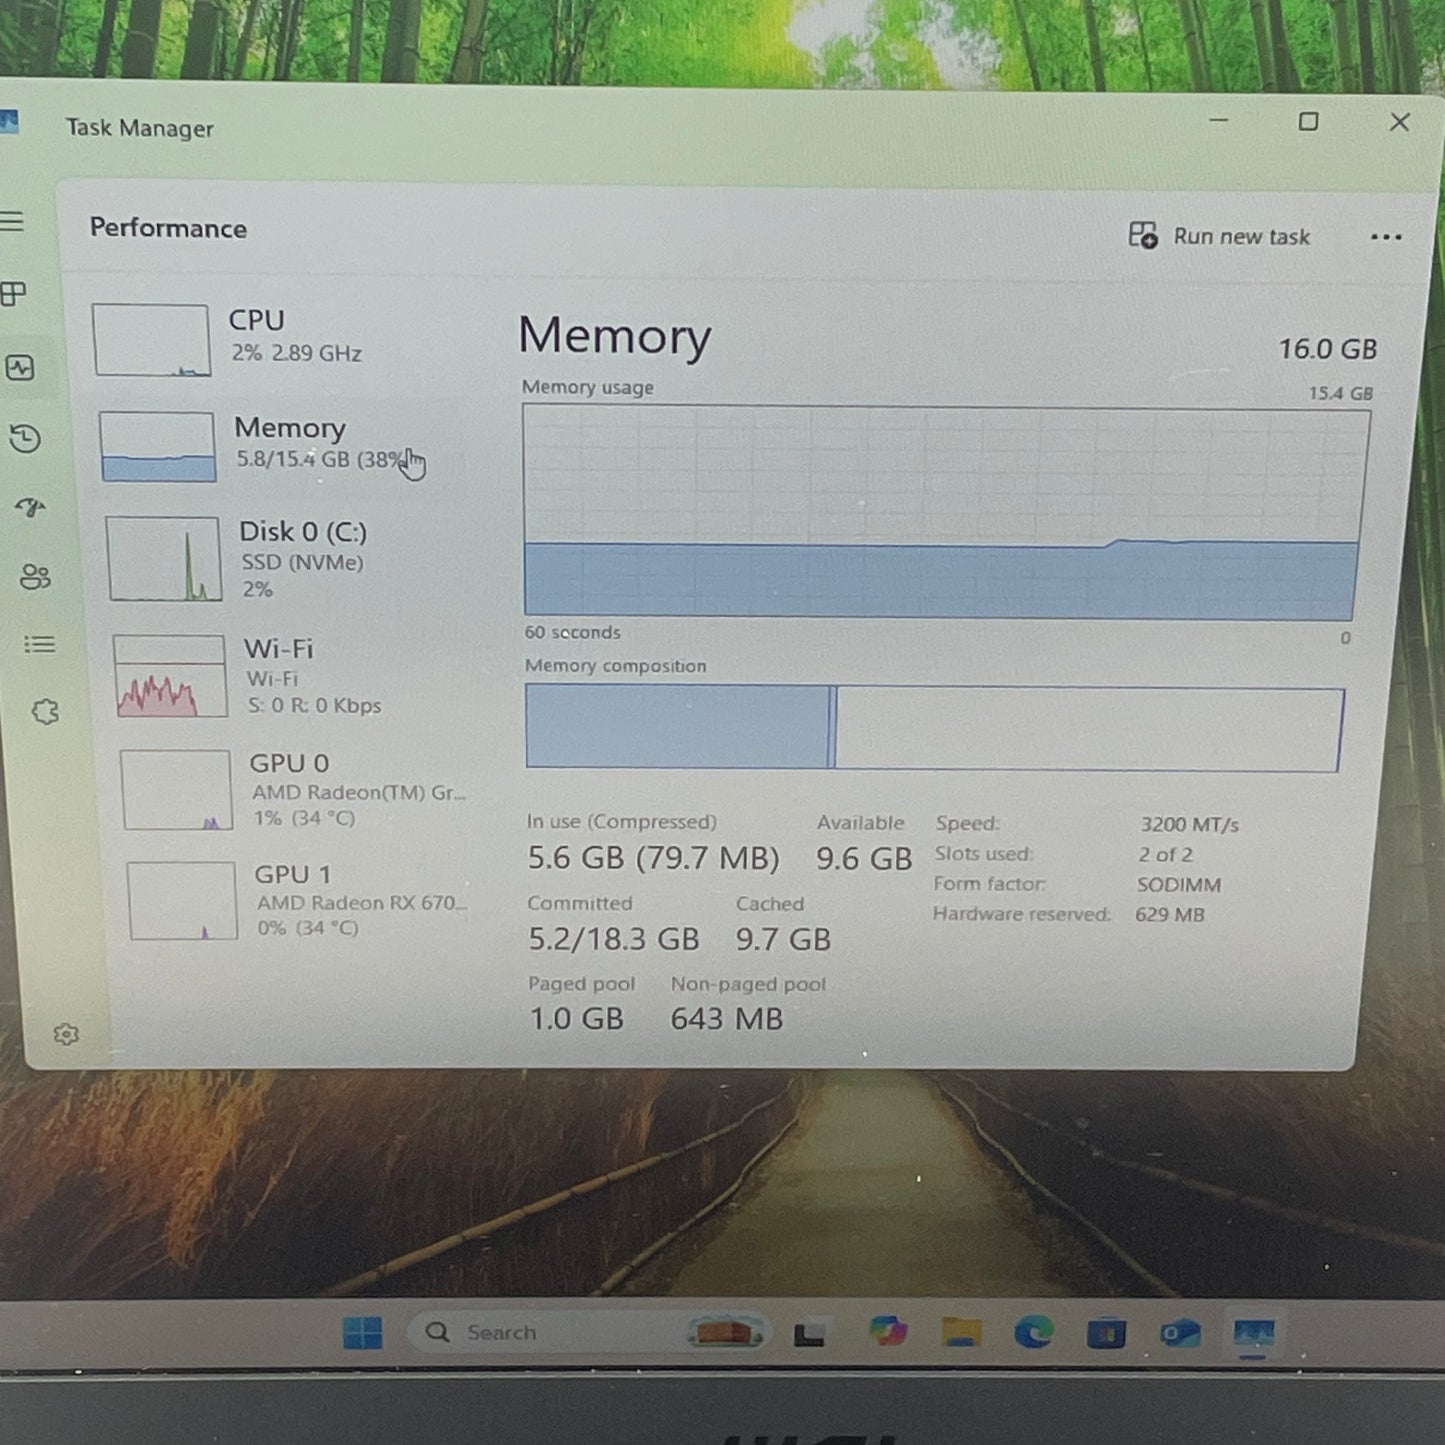Open the Startup apps page icon
1445x1445 pixels.
(30, 508)
